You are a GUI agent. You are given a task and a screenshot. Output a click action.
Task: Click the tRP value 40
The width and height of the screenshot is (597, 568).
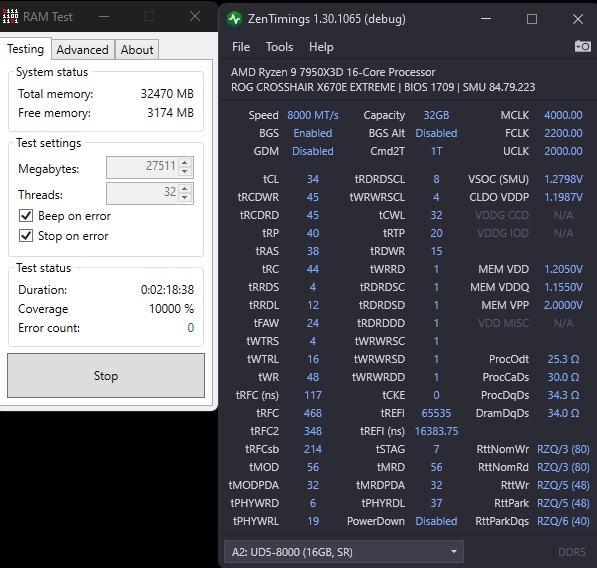click(313, 233)
